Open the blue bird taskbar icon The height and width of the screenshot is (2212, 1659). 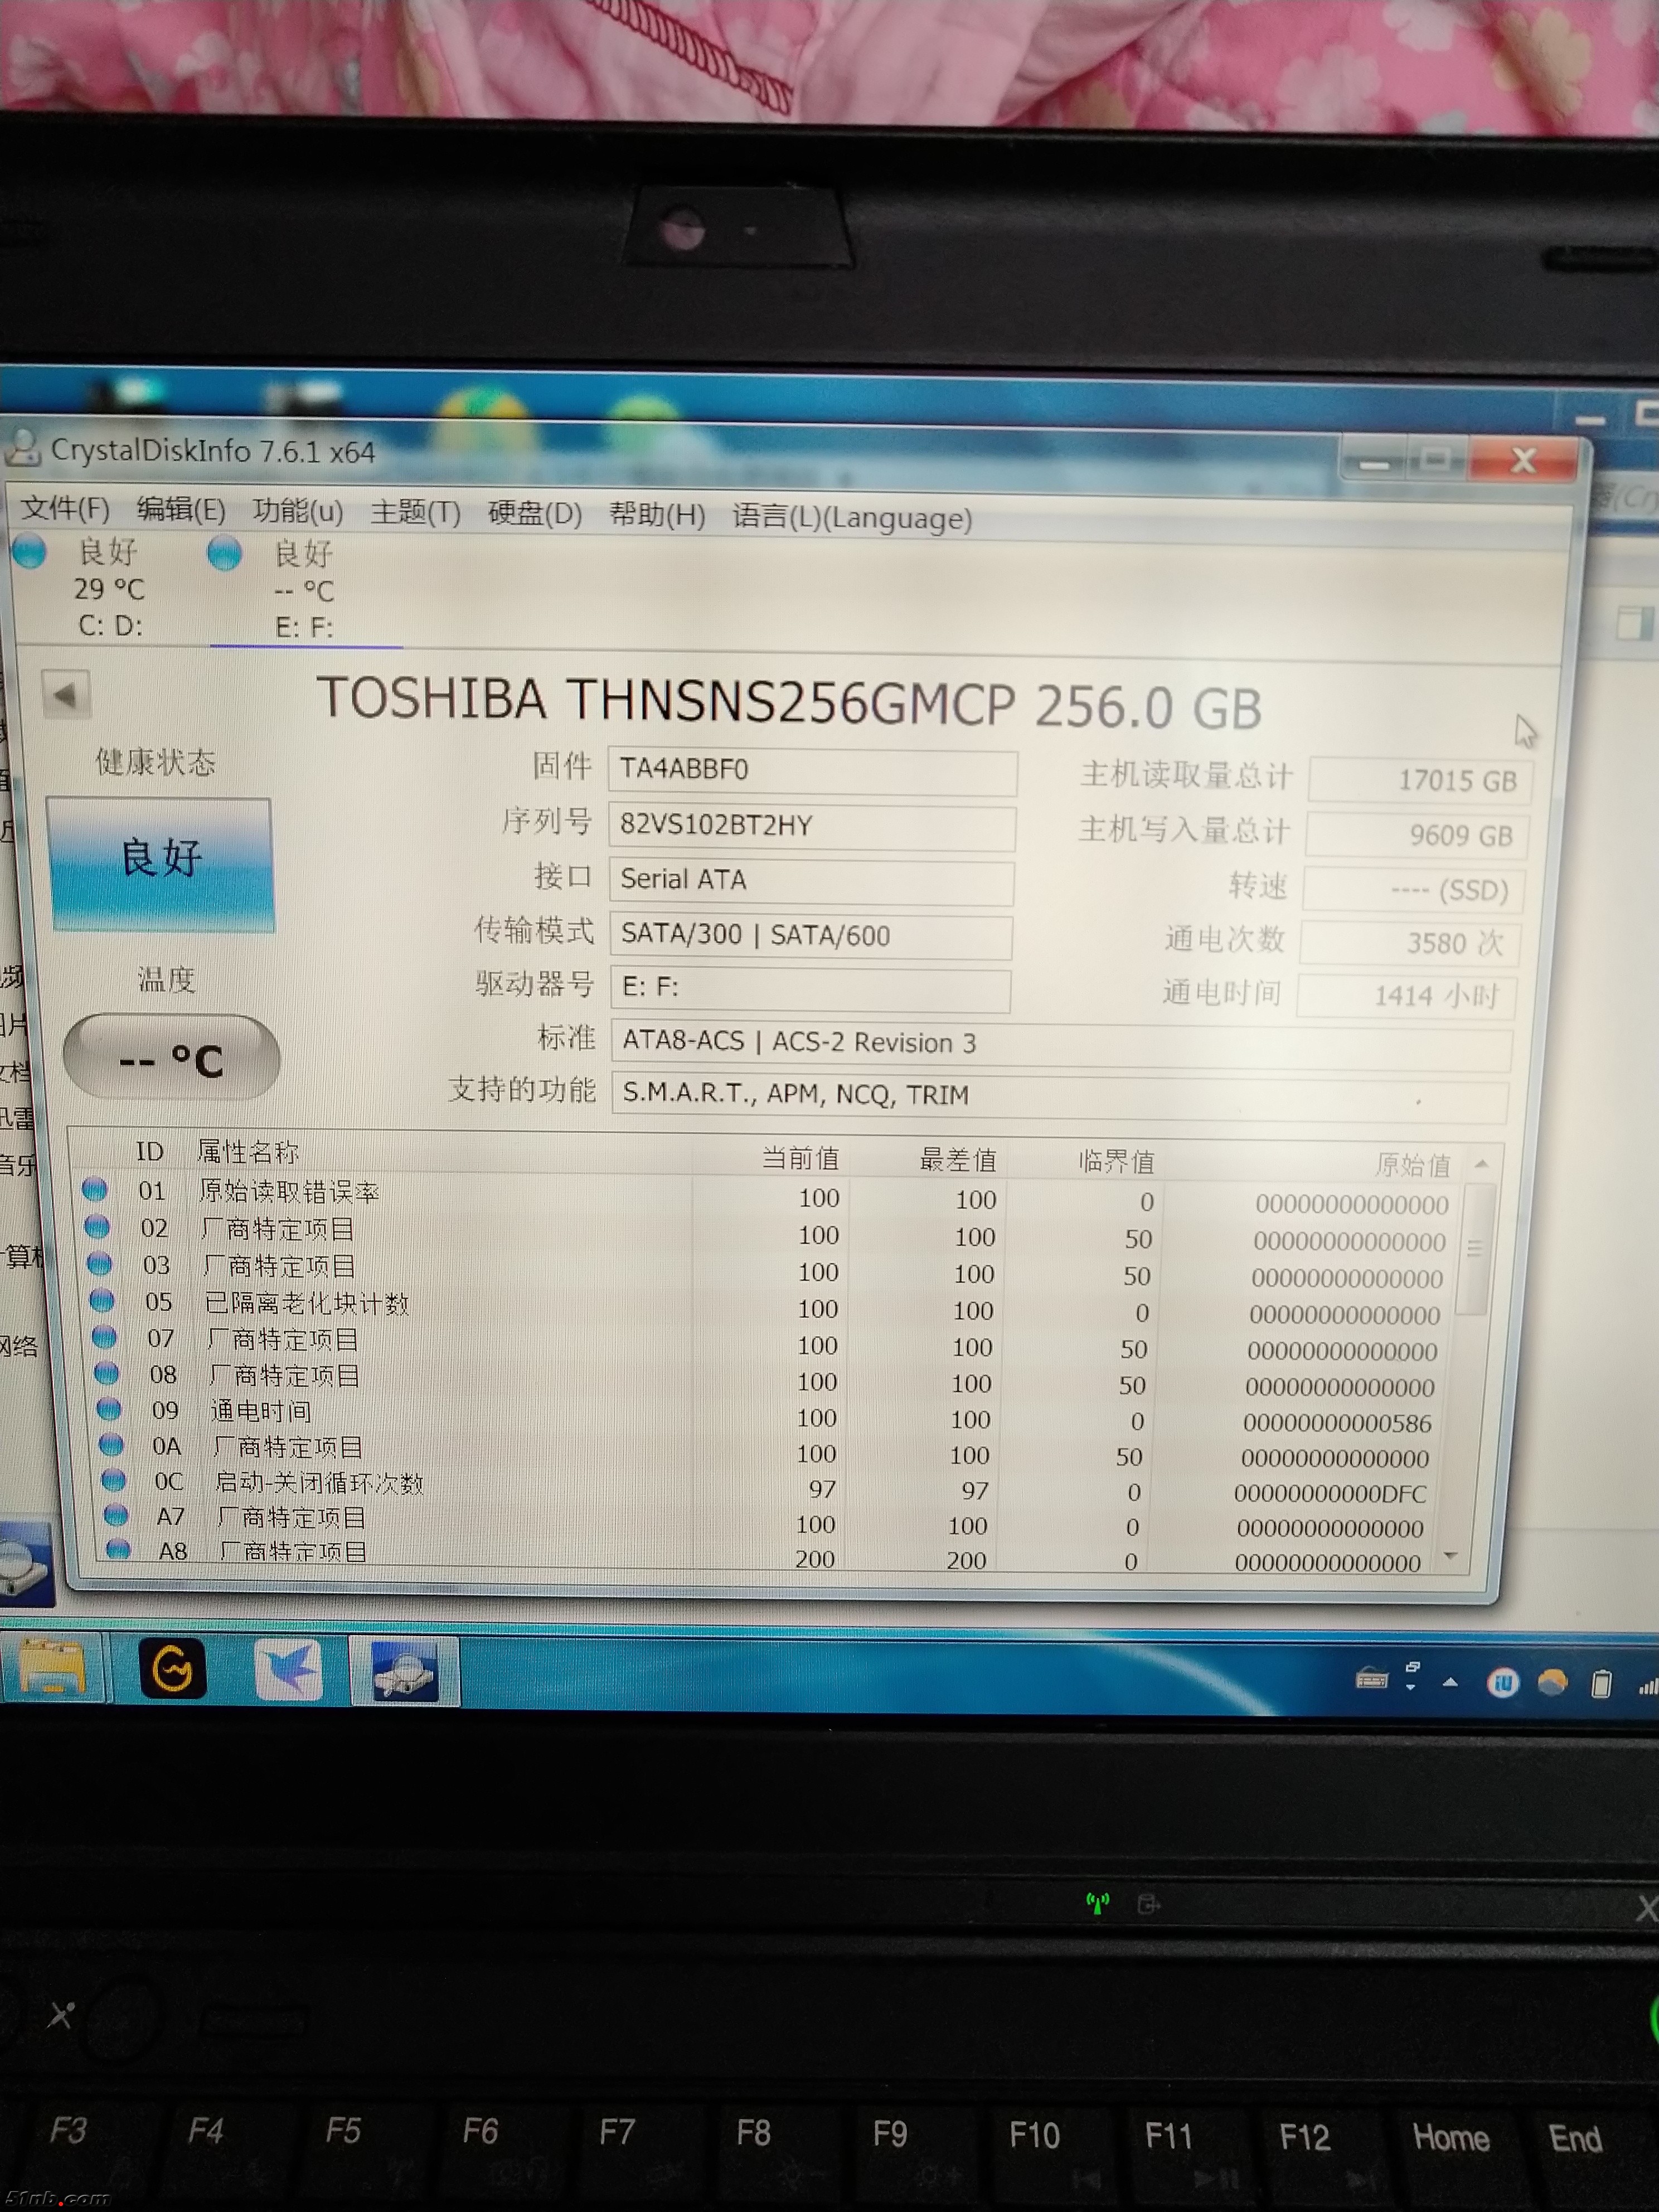[x=289, y=1669]
